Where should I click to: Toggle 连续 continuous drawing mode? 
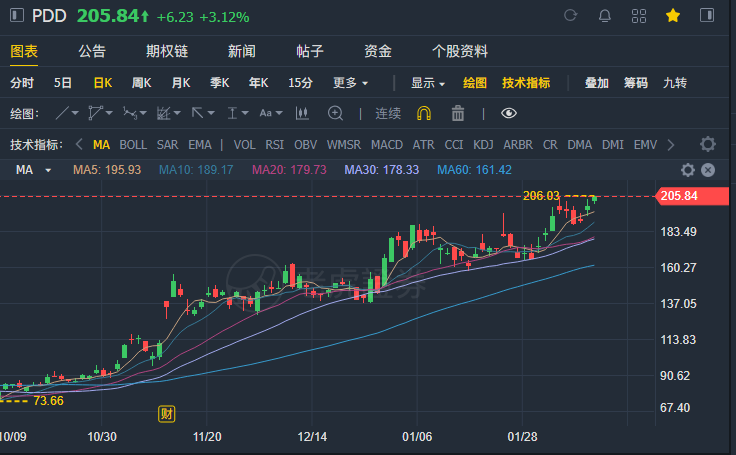pyautogui.click(x=388, y=113)
